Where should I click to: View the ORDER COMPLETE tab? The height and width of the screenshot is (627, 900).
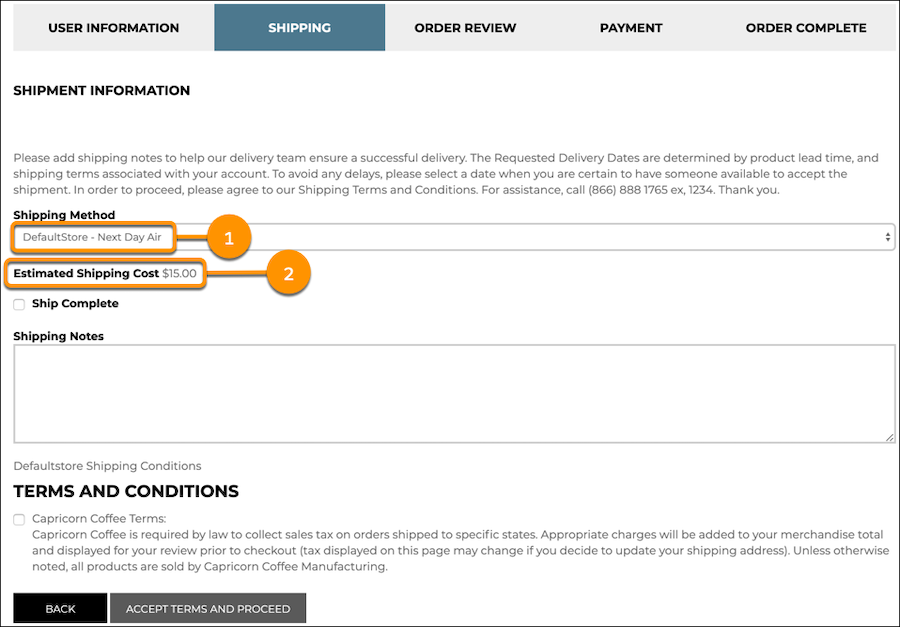click(806, 27)
